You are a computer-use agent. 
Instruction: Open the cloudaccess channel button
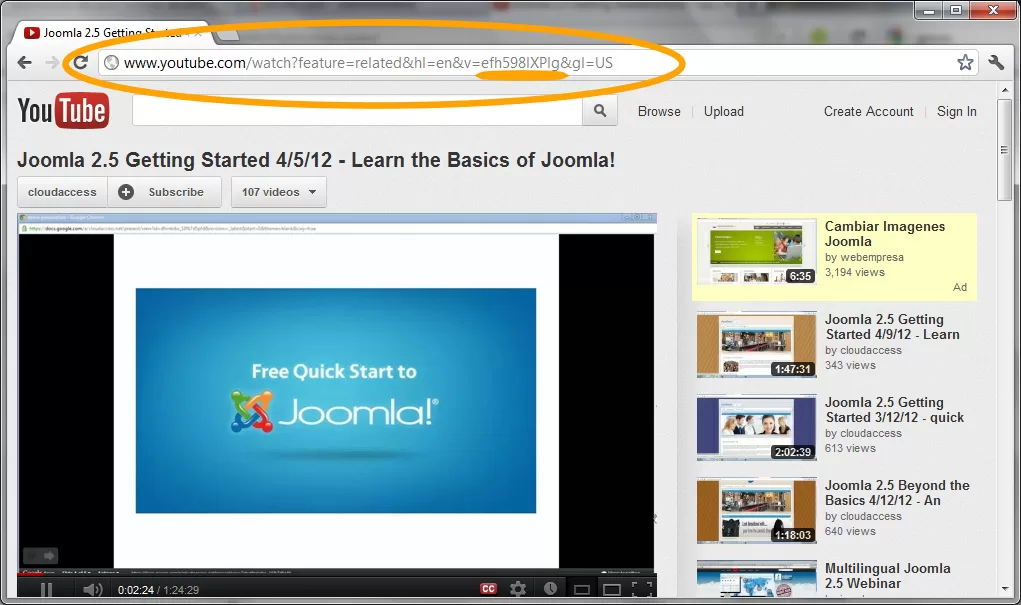(x=63, y=192)
